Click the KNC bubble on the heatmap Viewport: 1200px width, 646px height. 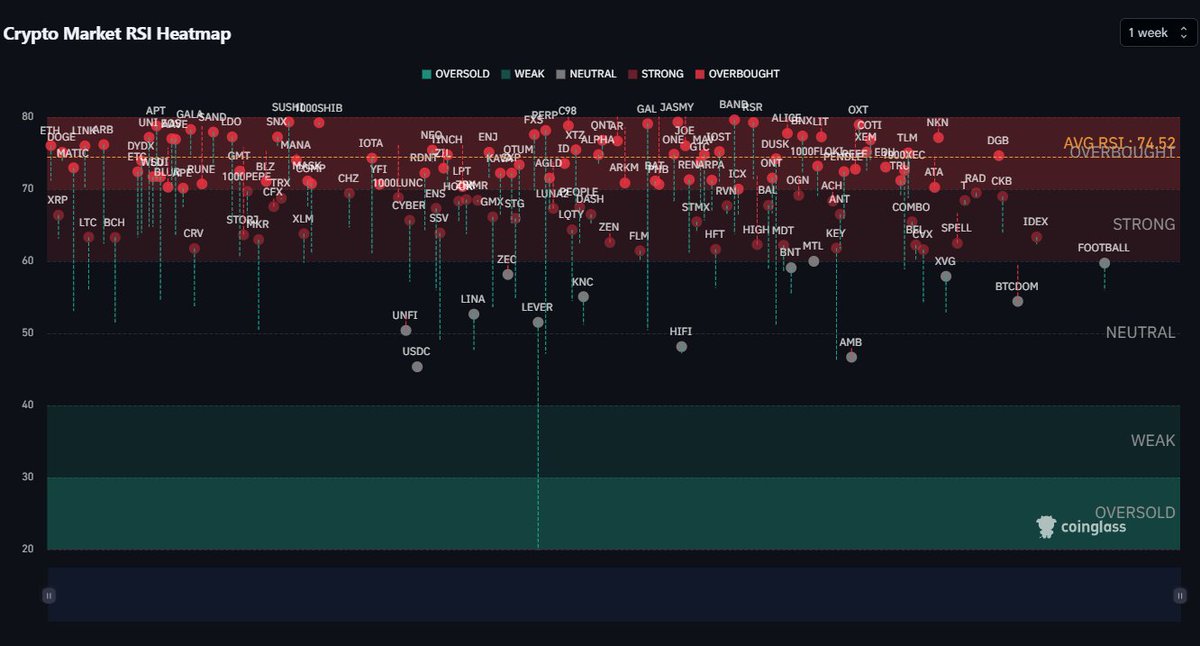(583, 296)
